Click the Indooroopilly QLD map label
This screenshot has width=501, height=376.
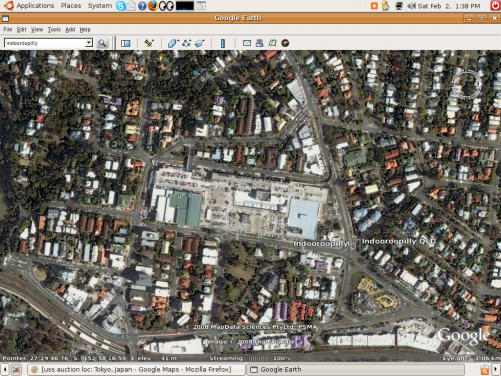(399, 241)
